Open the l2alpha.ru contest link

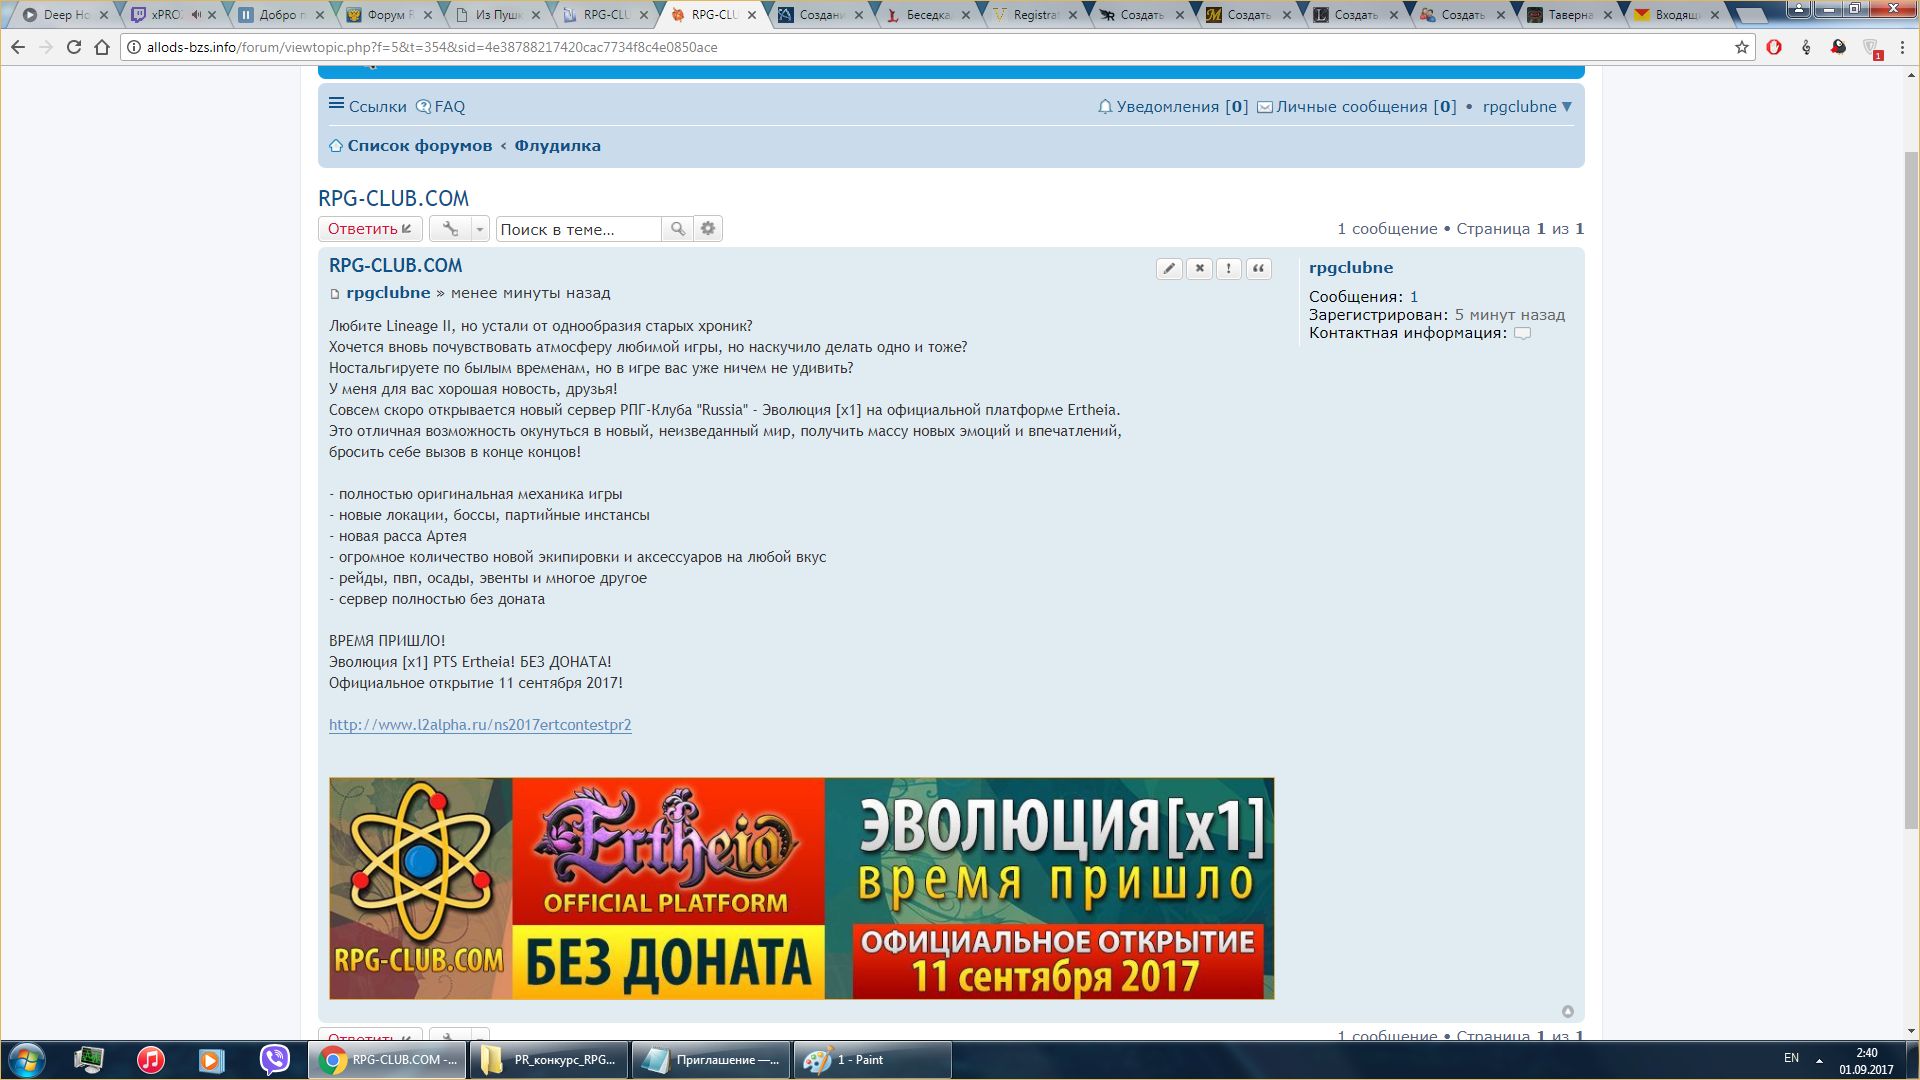pos(480,725)
